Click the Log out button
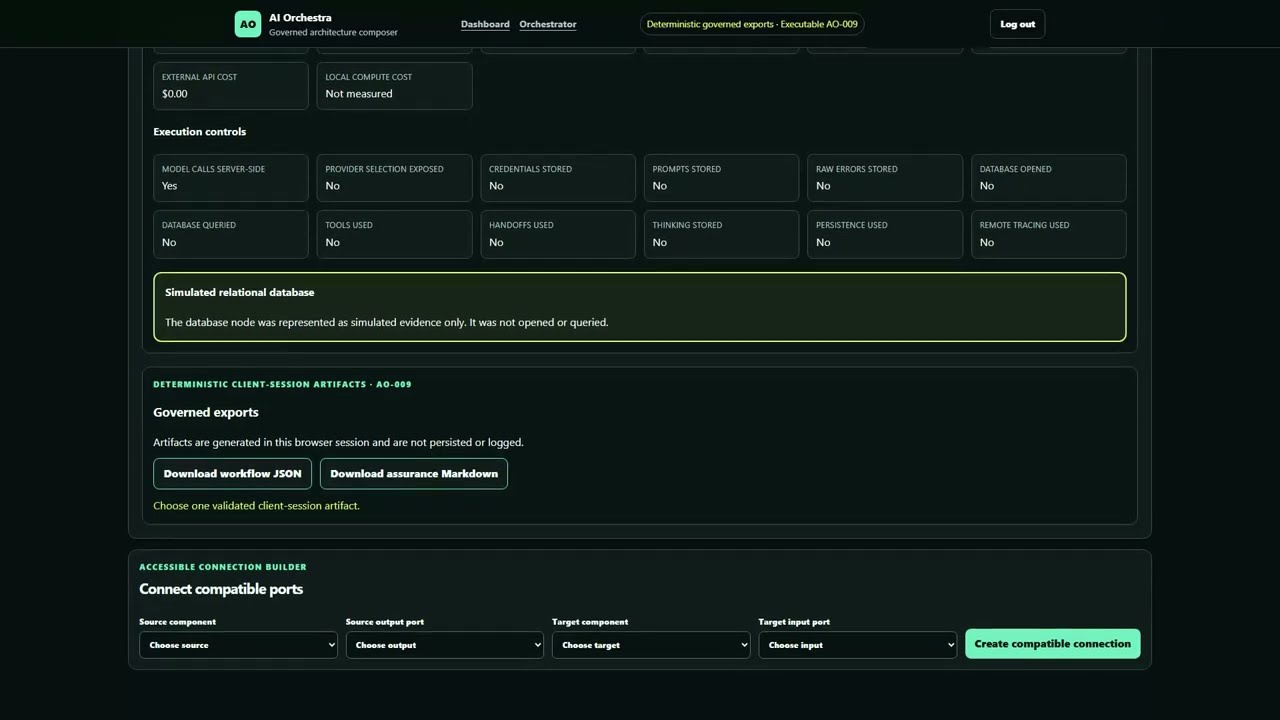1280x720 pixels. (1017, 24)
